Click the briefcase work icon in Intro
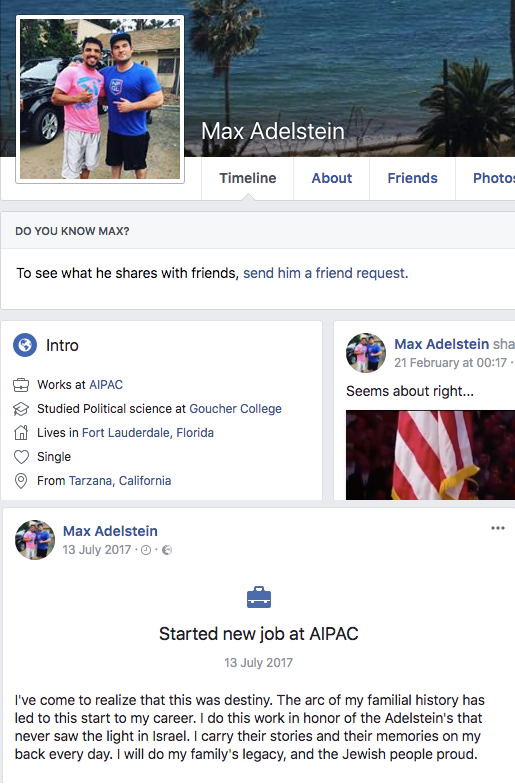Image resolution: width=515 pixels, height=784 pixels. pyautogui.click(x=21, y=385)
